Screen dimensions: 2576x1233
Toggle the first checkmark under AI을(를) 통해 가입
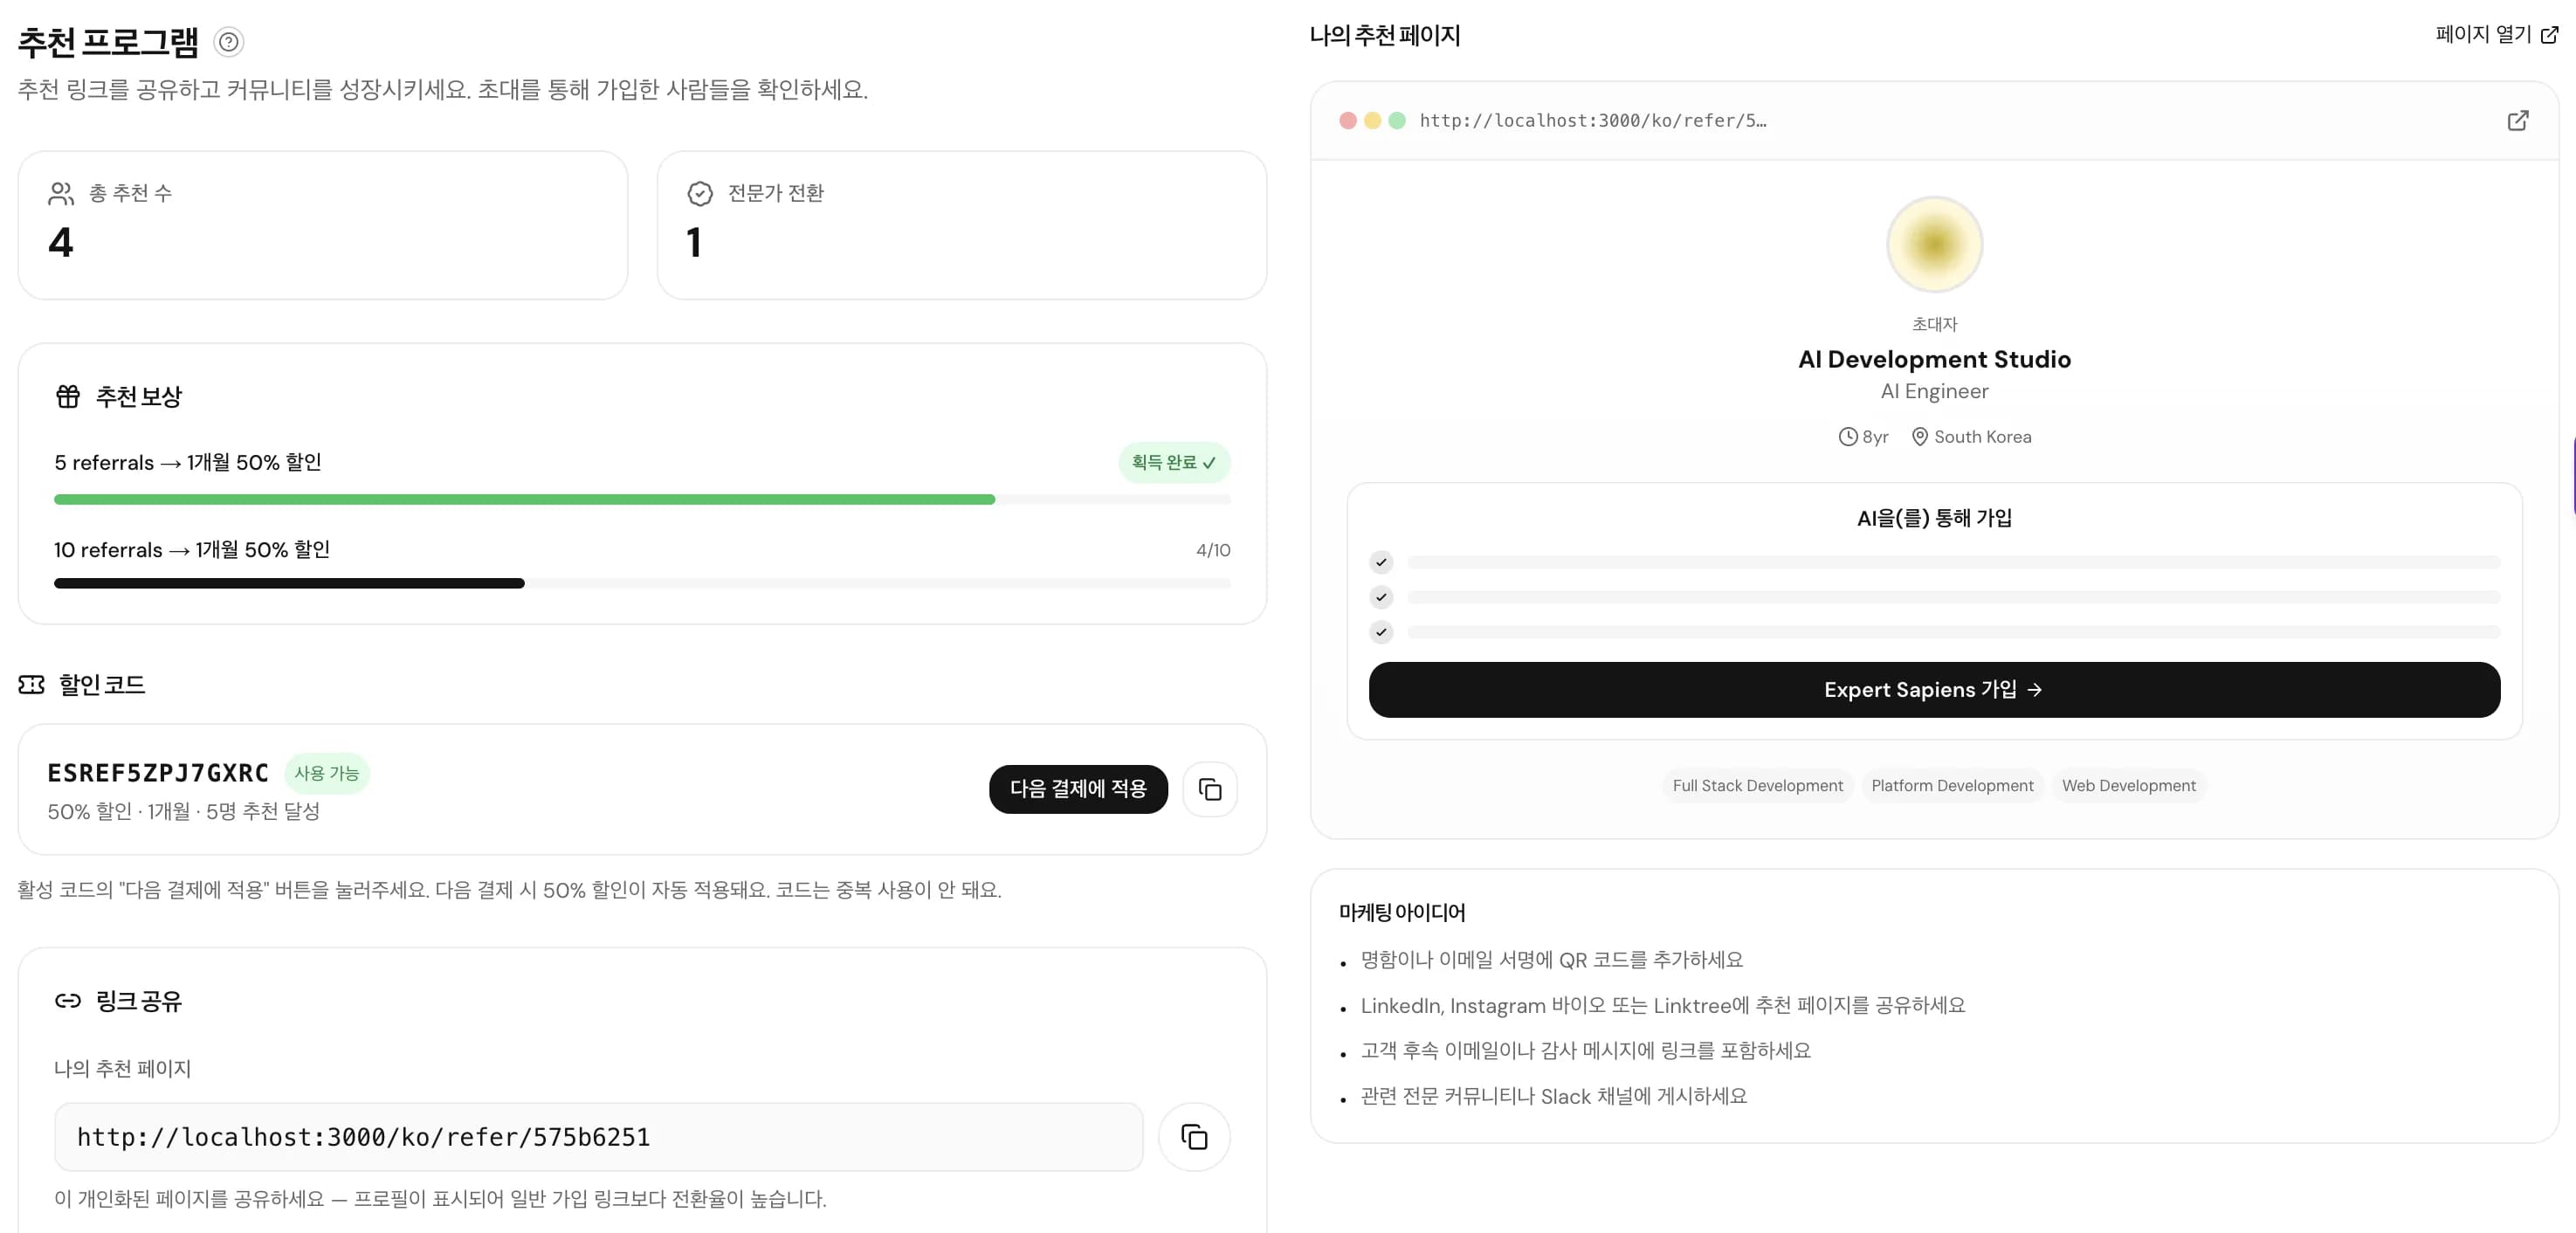[x=1381, y=562]
